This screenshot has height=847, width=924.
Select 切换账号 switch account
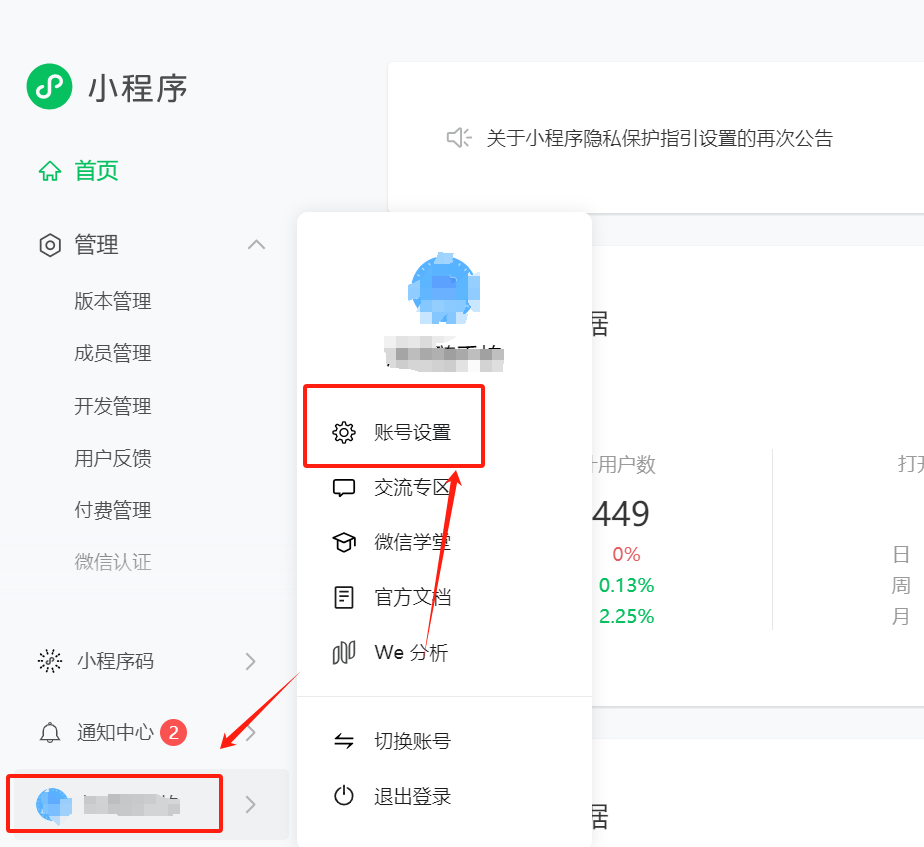412,741
